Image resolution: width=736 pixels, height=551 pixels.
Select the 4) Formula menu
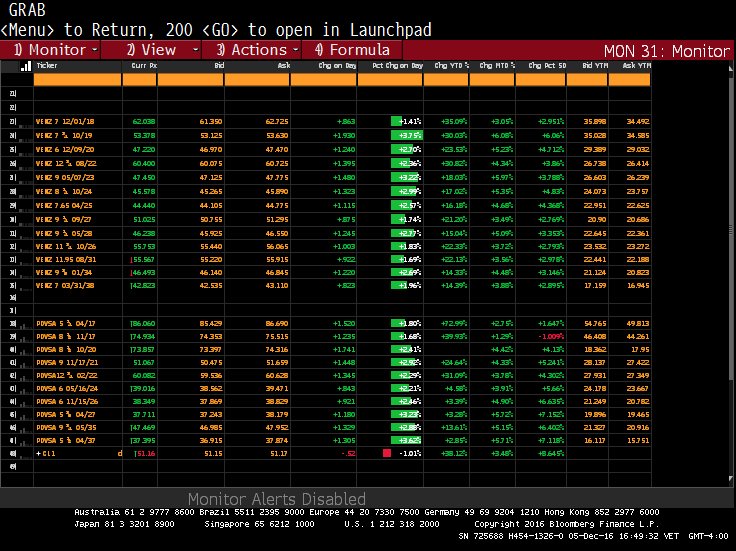coord(352,50)
